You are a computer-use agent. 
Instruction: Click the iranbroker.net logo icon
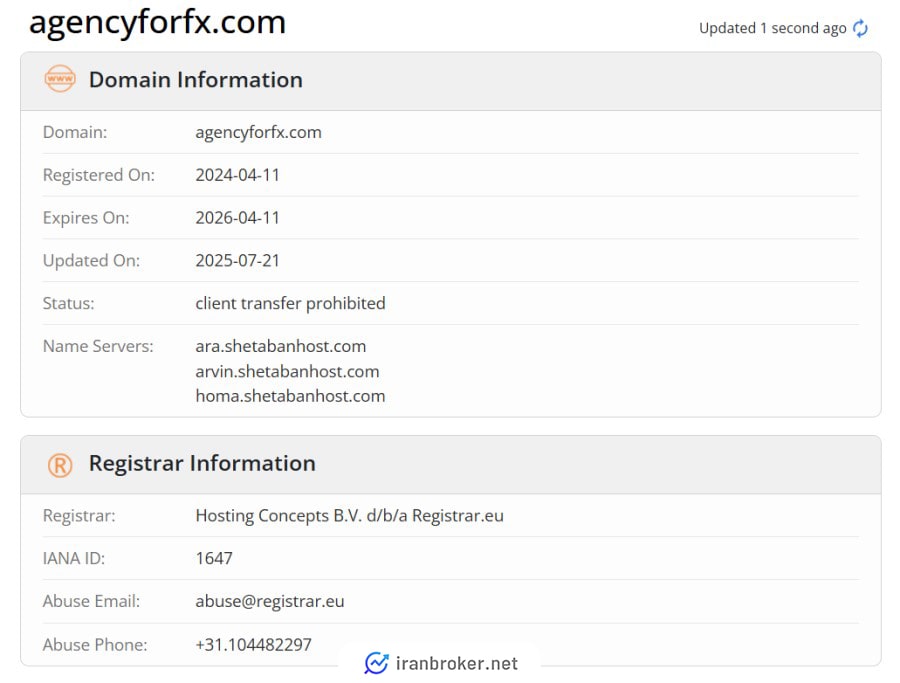coord(377,663)
